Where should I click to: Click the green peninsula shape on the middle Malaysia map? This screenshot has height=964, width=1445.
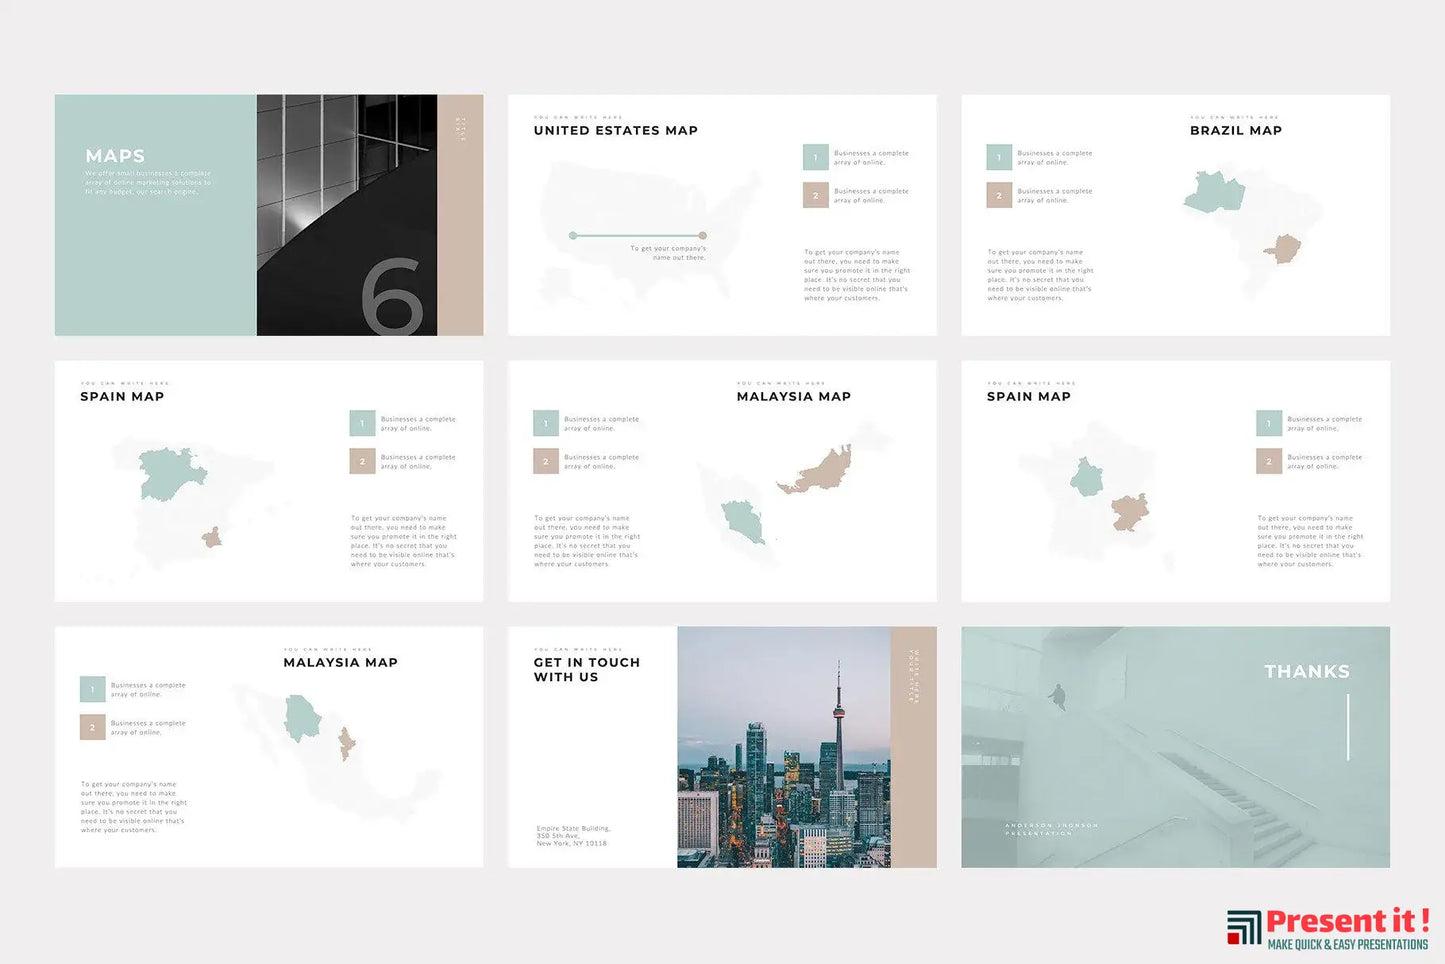pyautogui.click(x=743, y=521)
